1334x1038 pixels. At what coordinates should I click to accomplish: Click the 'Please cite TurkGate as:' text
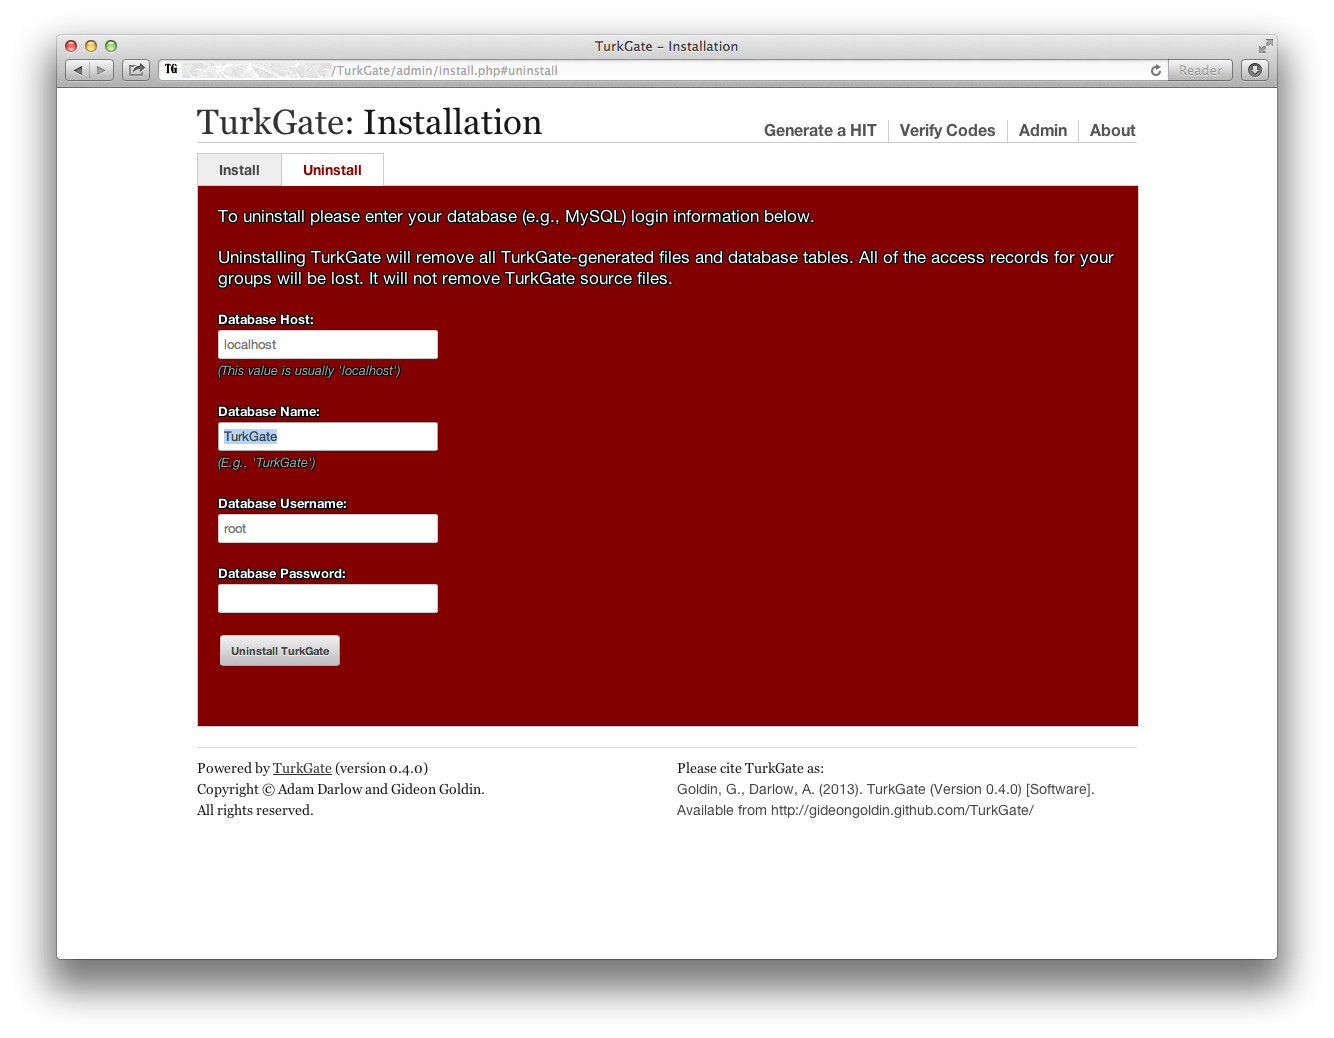750,768
